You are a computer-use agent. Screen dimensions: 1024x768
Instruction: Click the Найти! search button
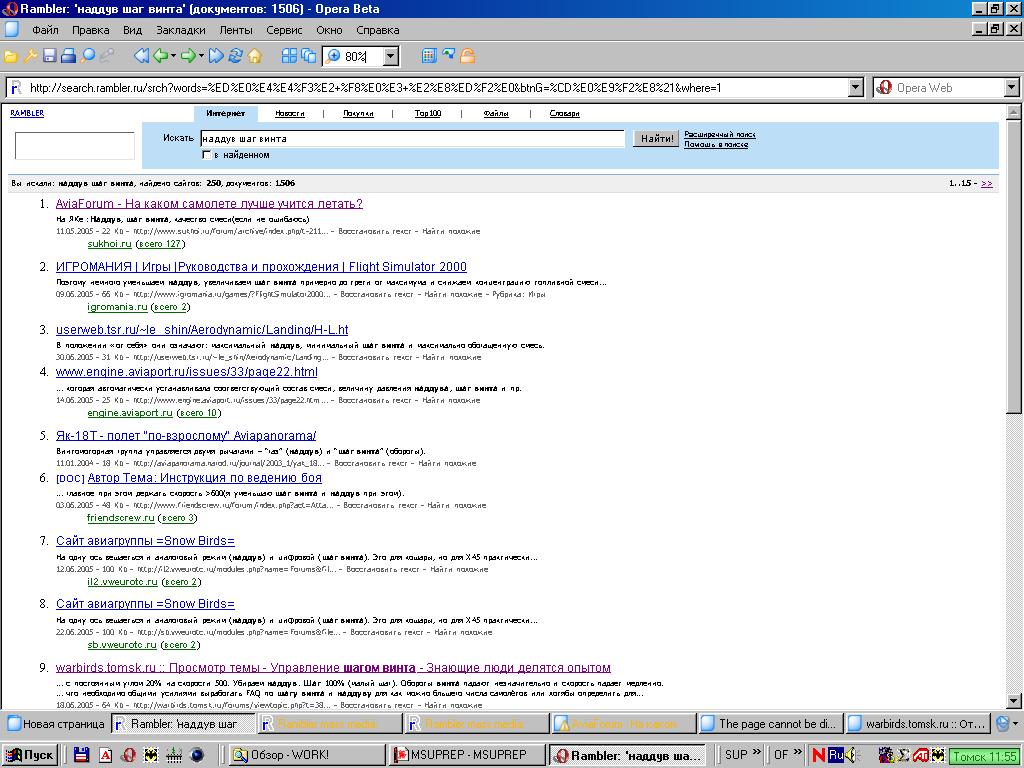click(x=656, y=138)
